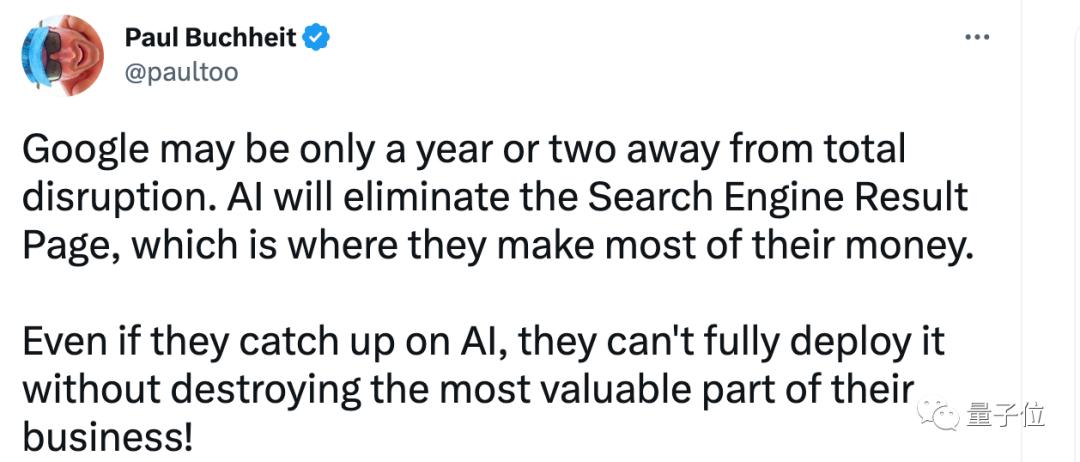Open the three-dot More options menu

(x=977, y=37)
